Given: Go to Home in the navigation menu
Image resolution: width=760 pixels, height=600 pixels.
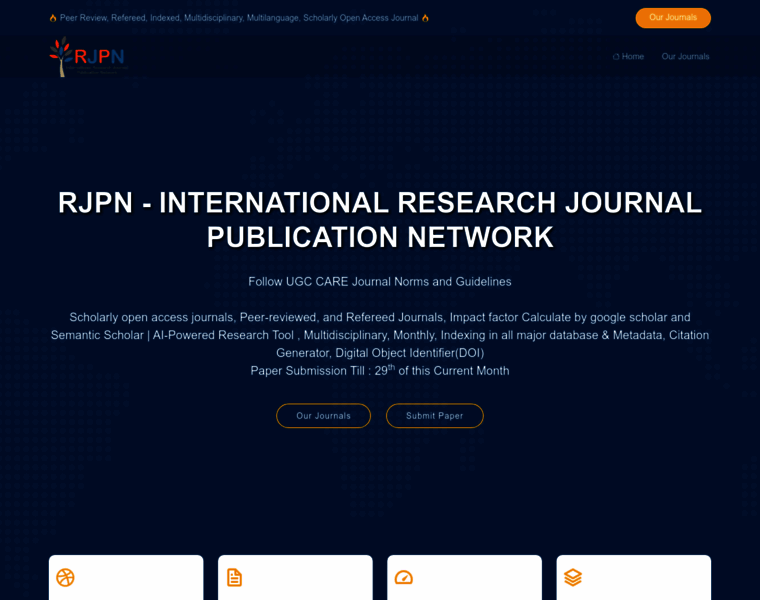Looking at the screenshot, I should [x=628, y=57].
